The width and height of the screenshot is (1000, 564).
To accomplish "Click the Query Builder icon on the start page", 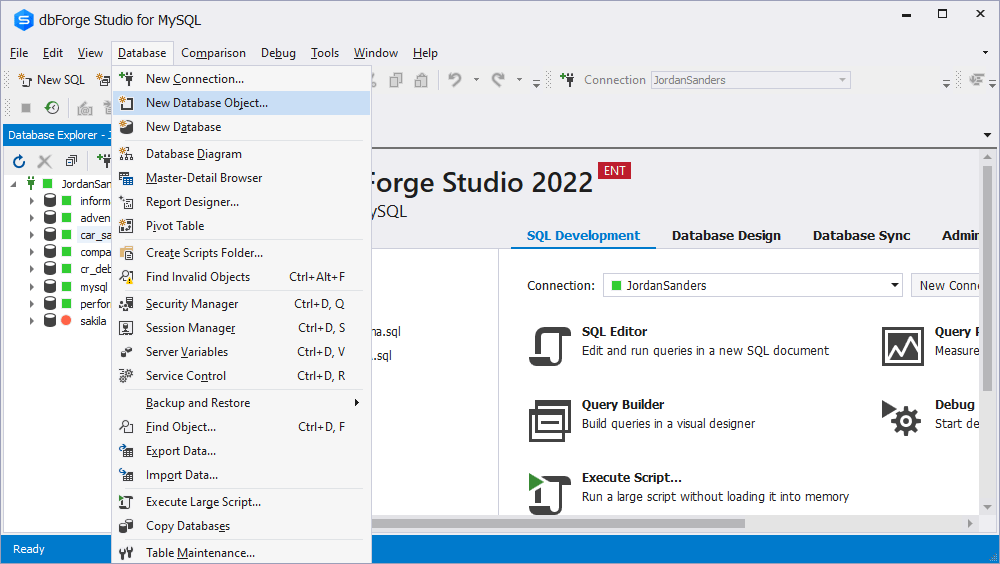I will (x=549, y=420).
